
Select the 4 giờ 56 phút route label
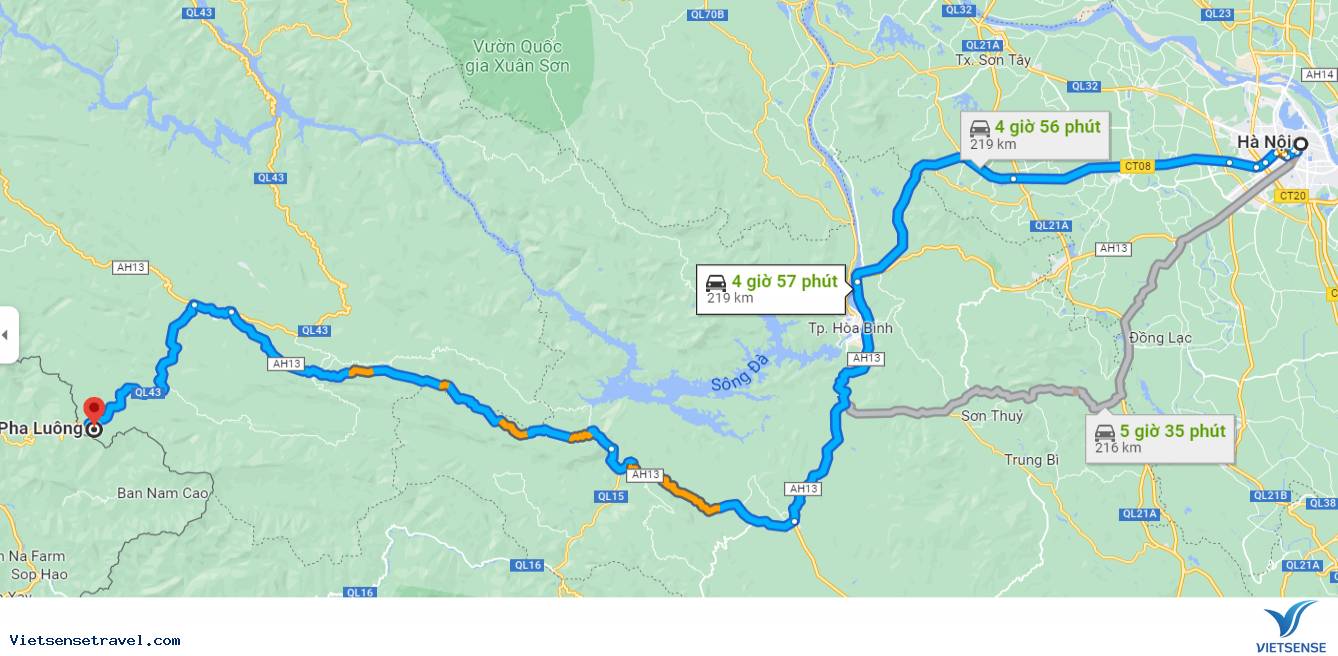(1035, 135)
